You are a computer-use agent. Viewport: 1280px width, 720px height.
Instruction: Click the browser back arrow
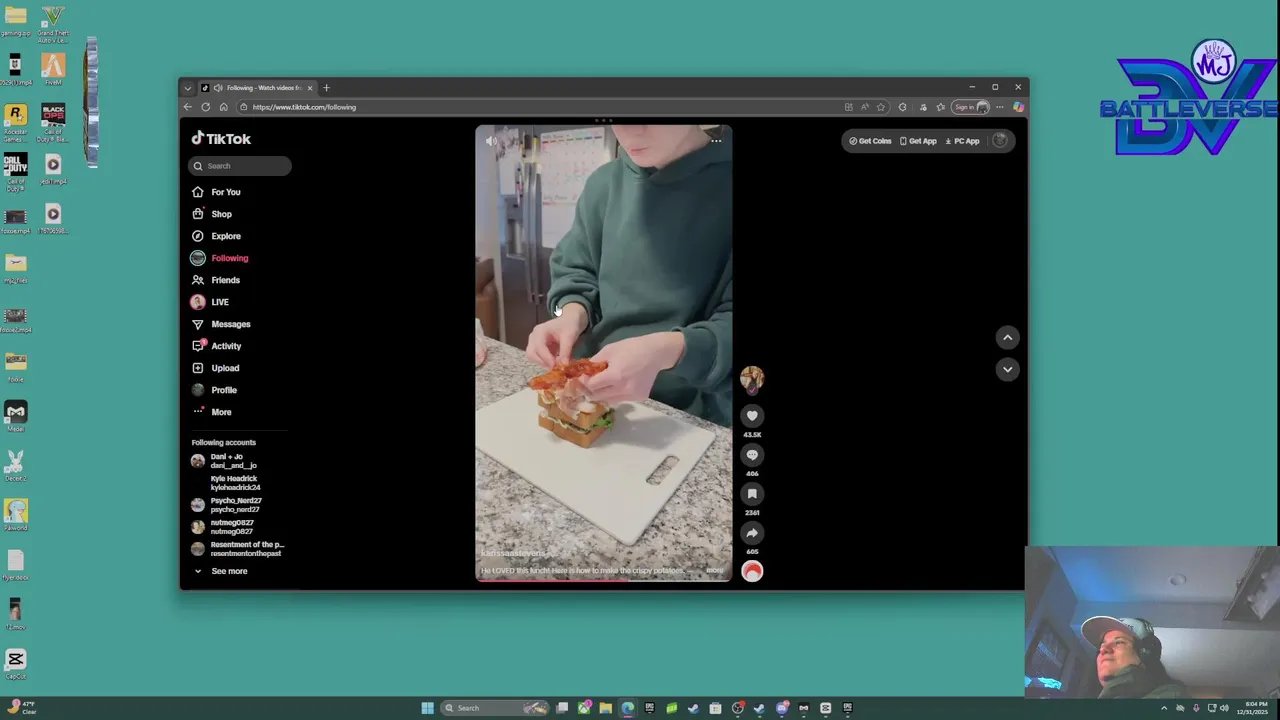click(187, 107)
